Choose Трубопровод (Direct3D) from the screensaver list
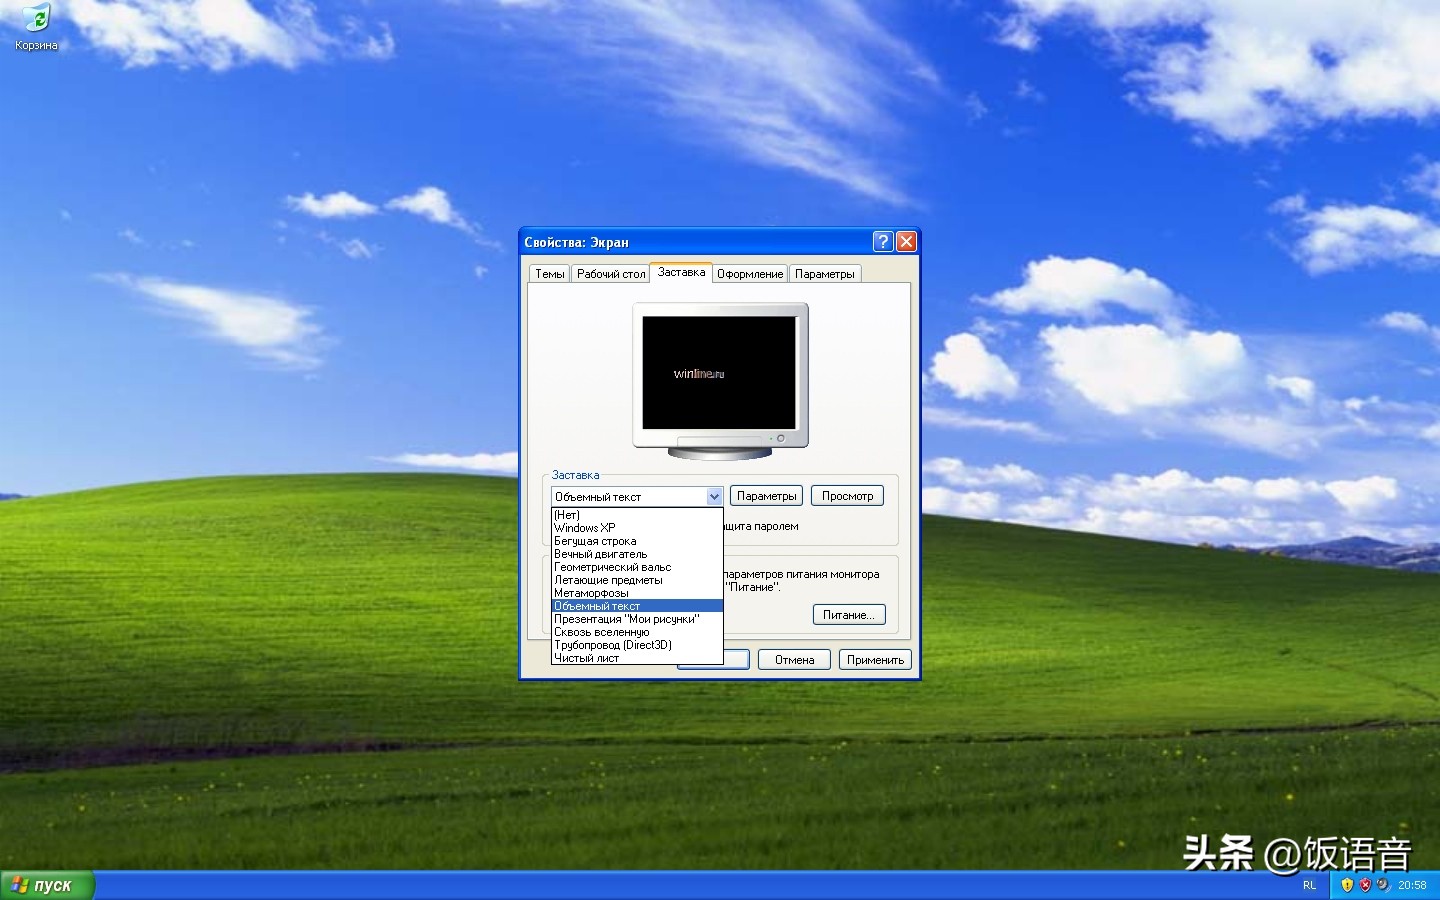Image resolution: width=1440 pixels, height=900 pixels. [612, 645]
